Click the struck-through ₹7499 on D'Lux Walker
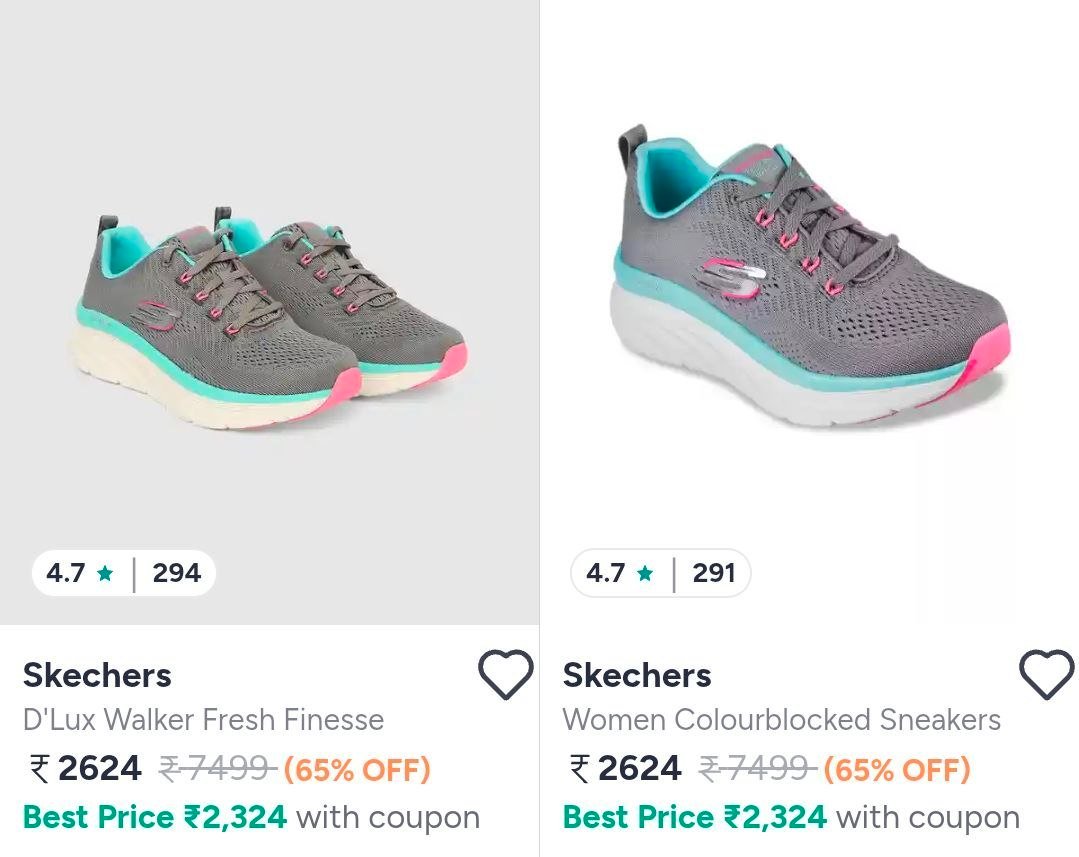This screenshot has height=857, width=1079. click(217, 769)
